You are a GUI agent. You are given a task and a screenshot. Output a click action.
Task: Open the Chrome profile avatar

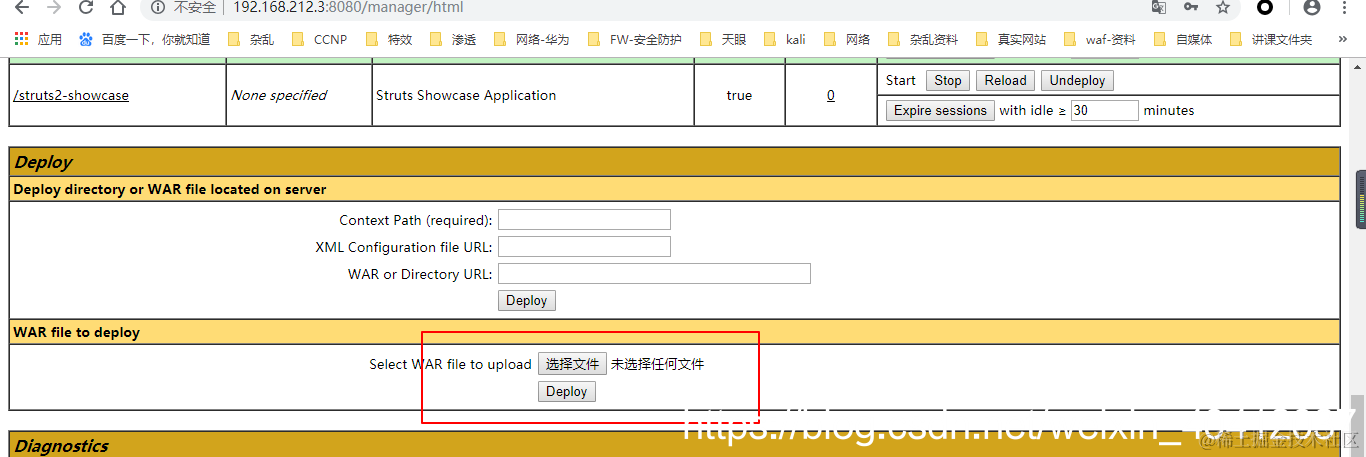click(x=1312, y=8)
